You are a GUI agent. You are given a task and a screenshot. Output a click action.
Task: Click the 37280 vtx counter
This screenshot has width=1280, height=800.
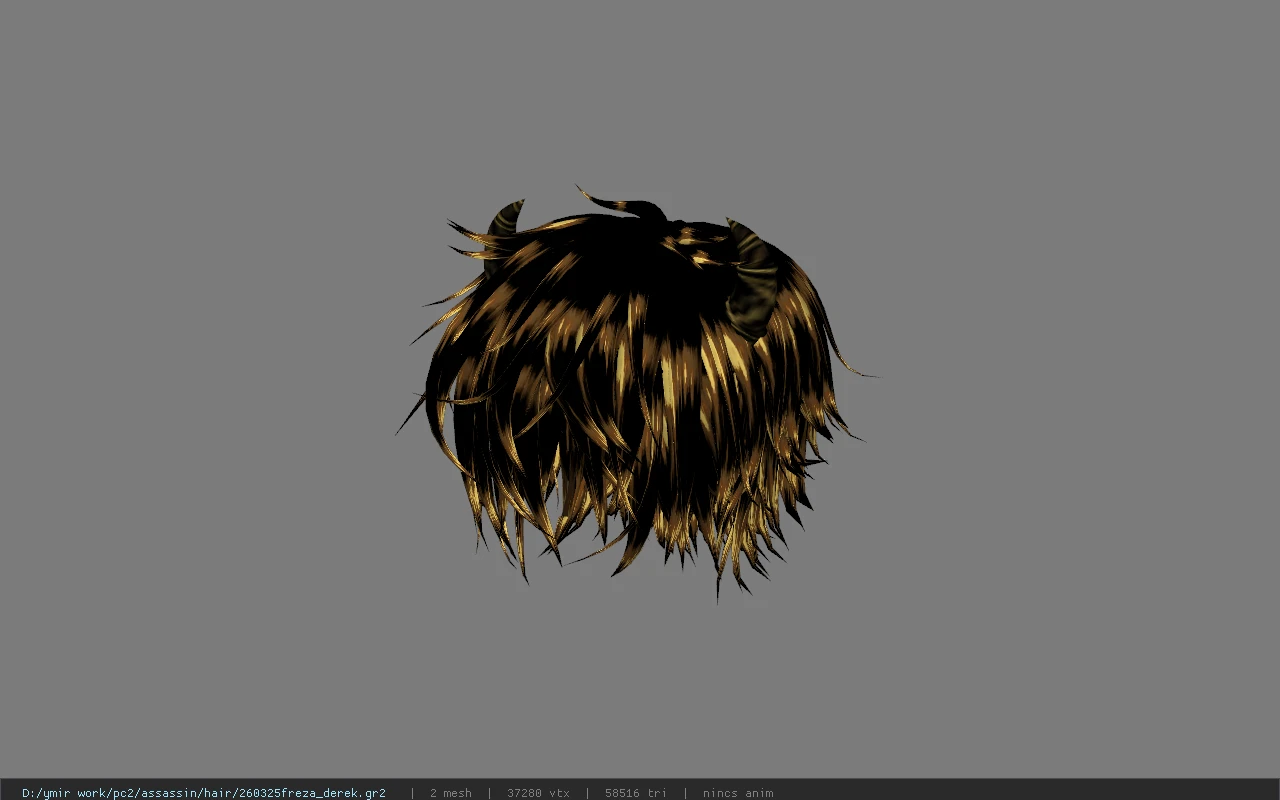tap(538, 793)
